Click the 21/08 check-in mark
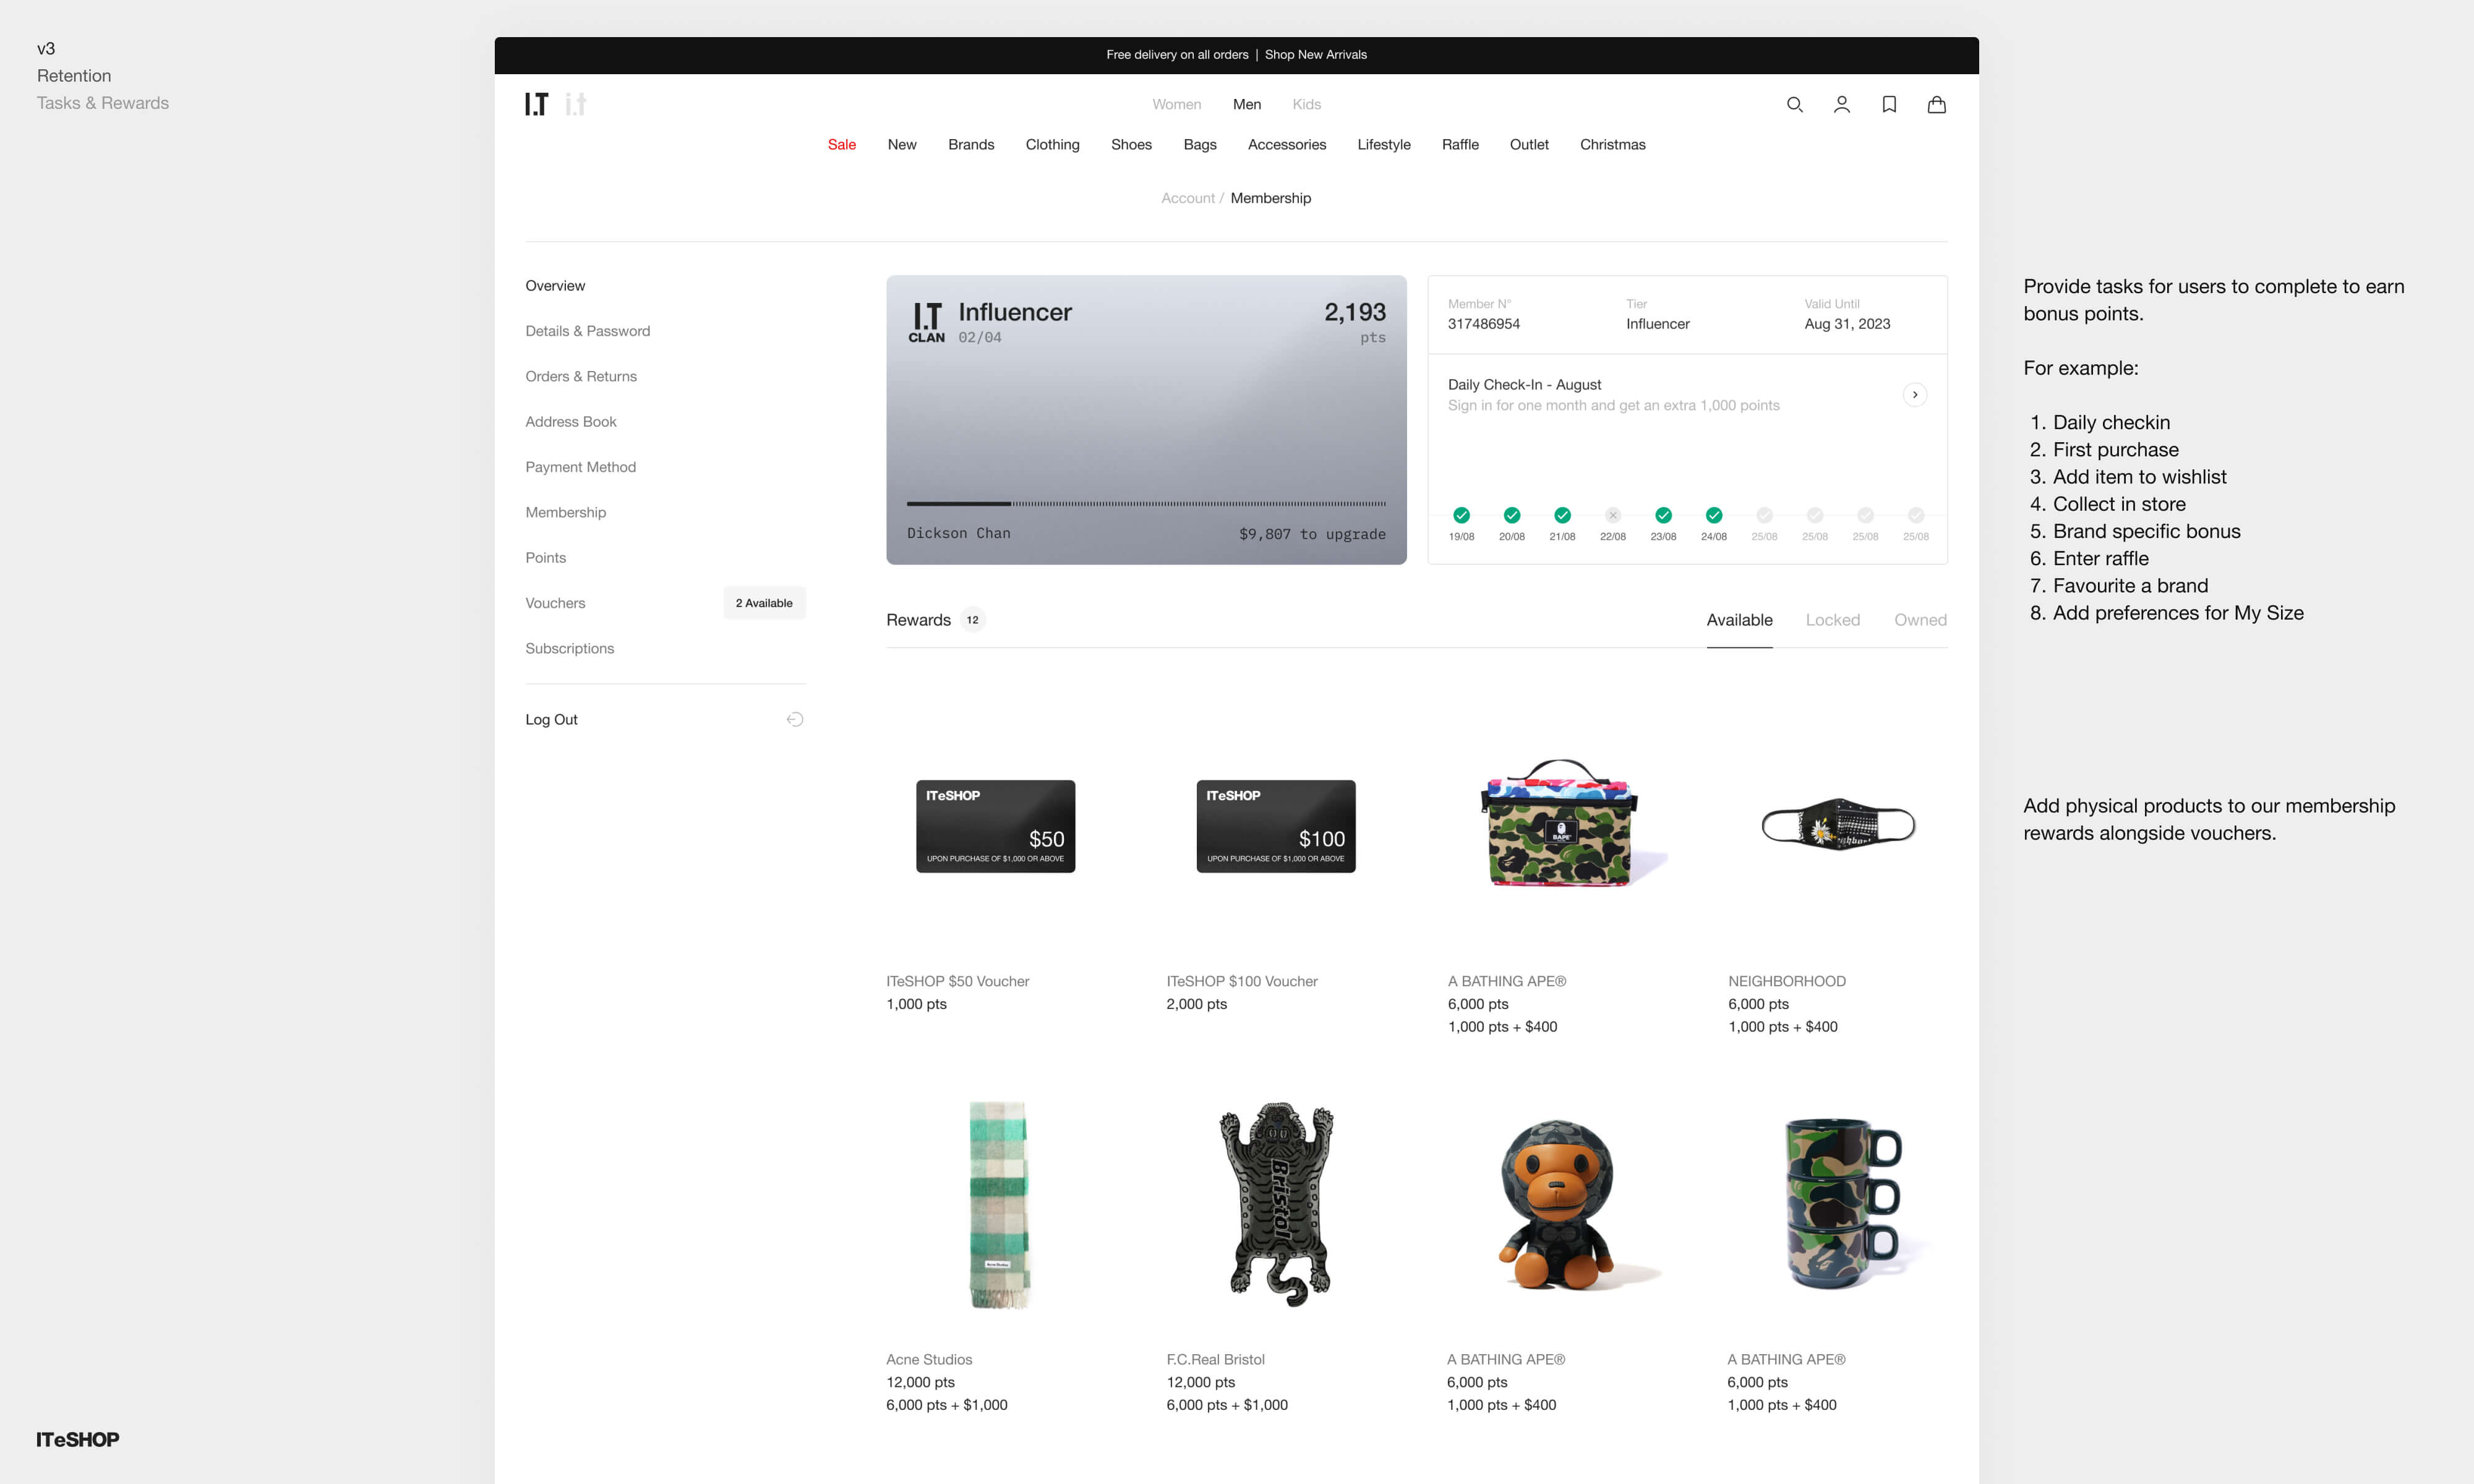This screenshot has width=2474, height=1484. tap(1562, 515)
